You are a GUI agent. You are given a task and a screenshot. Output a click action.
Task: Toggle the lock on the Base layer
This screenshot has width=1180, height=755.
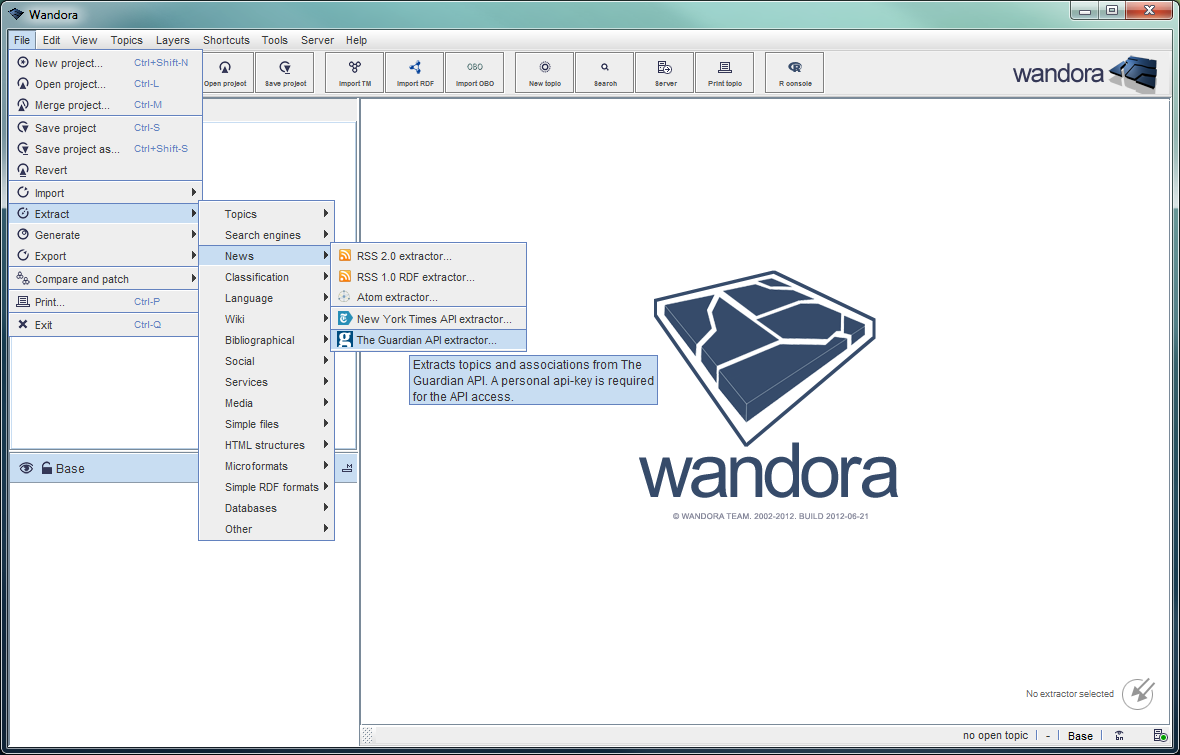(x=47, y=468)
